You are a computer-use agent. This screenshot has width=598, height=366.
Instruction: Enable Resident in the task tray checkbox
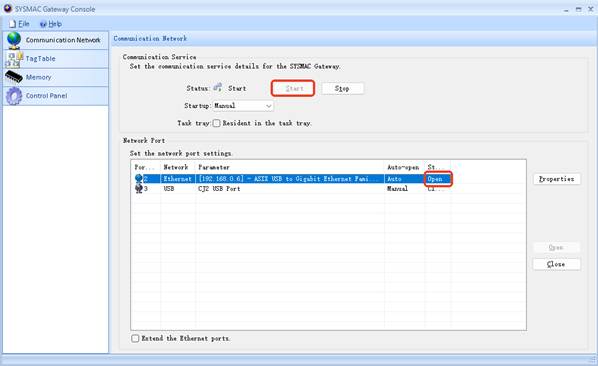tap(216, 123)
